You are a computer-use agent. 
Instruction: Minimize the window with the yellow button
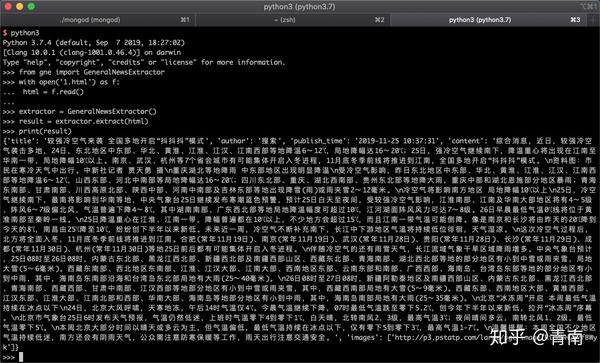point(20,7)
